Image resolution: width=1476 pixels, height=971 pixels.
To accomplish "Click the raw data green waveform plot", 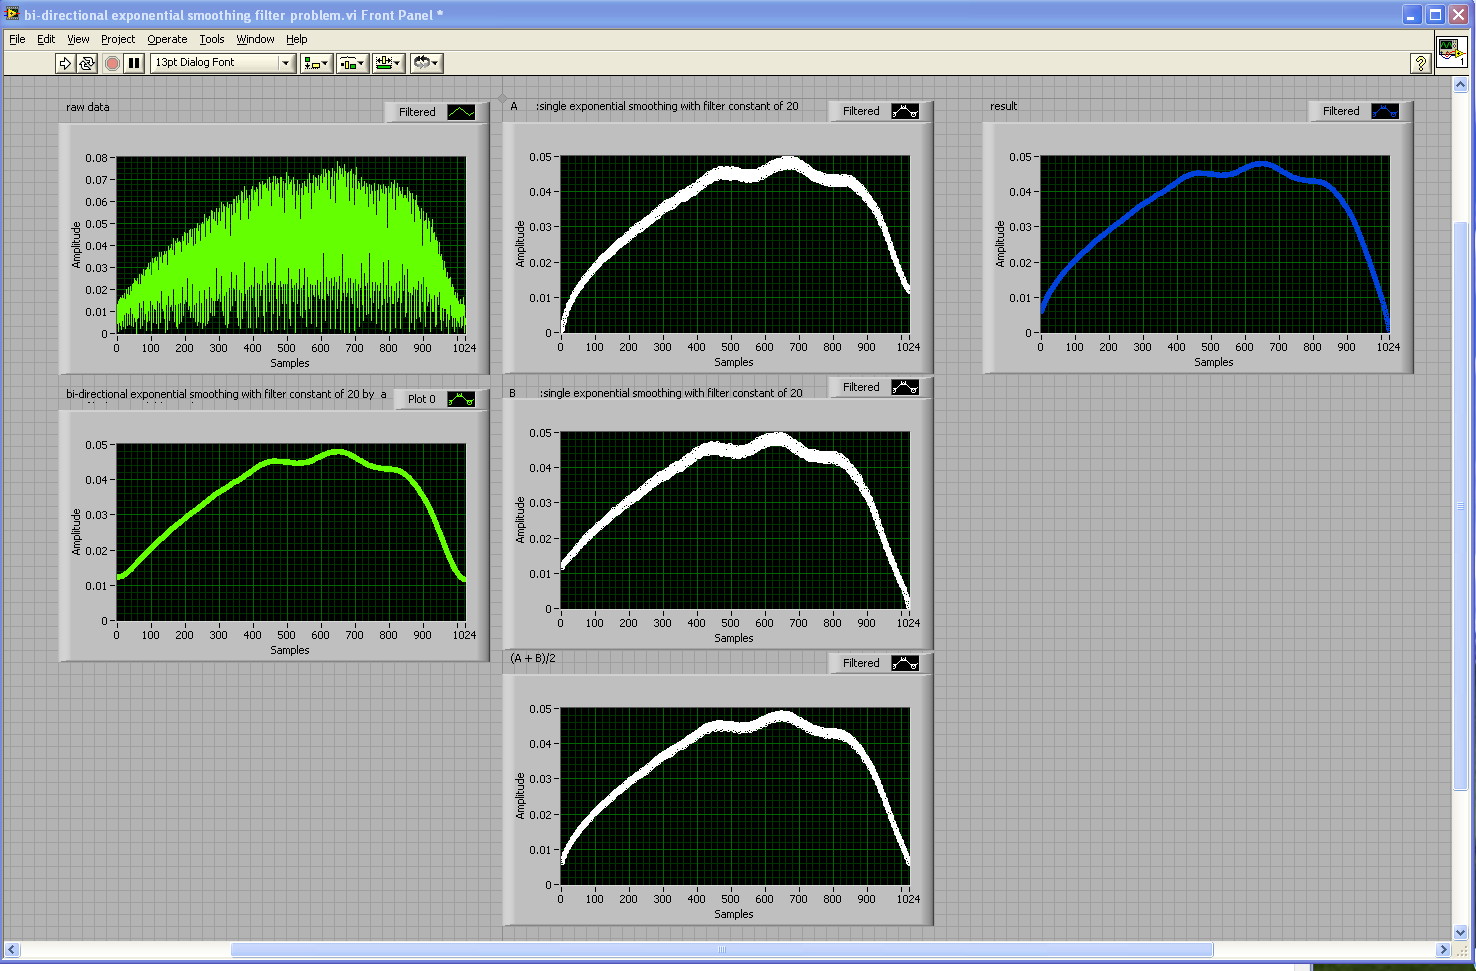I will click(x=291, y=245).
